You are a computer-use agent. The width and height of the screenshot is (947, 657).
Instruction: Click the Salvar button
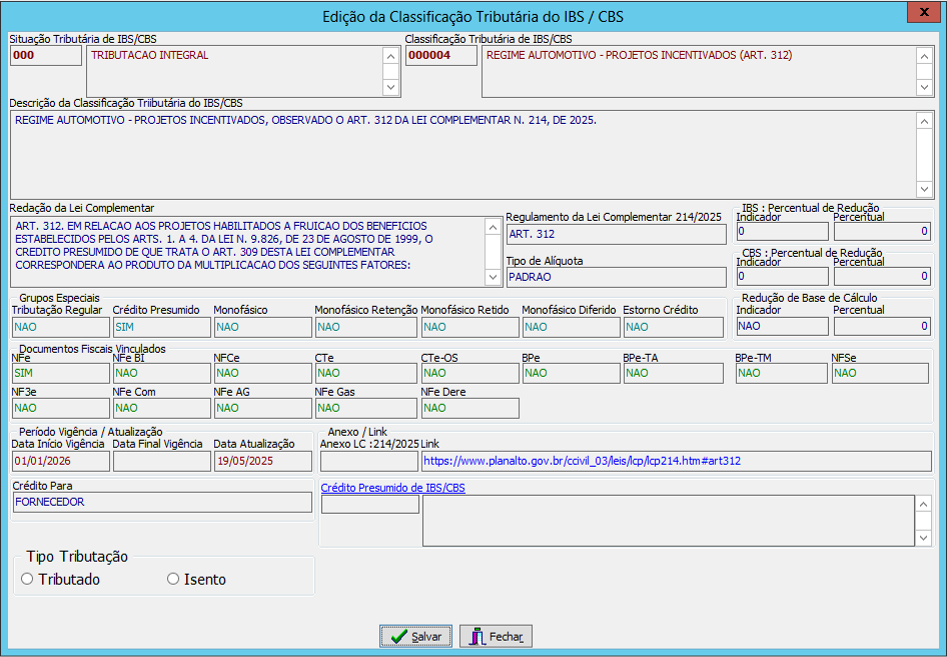point(416,636)
